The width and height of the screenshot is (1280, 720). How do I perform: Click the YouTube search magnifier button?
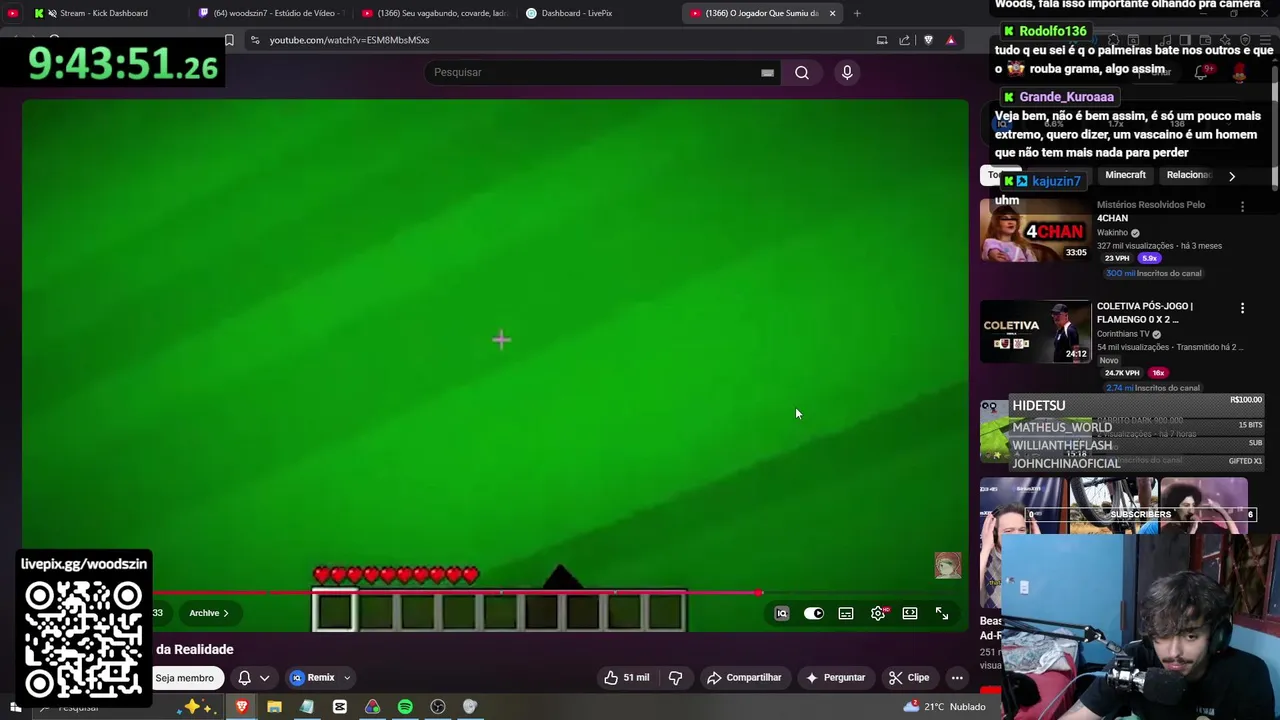(x=802, y=72)
